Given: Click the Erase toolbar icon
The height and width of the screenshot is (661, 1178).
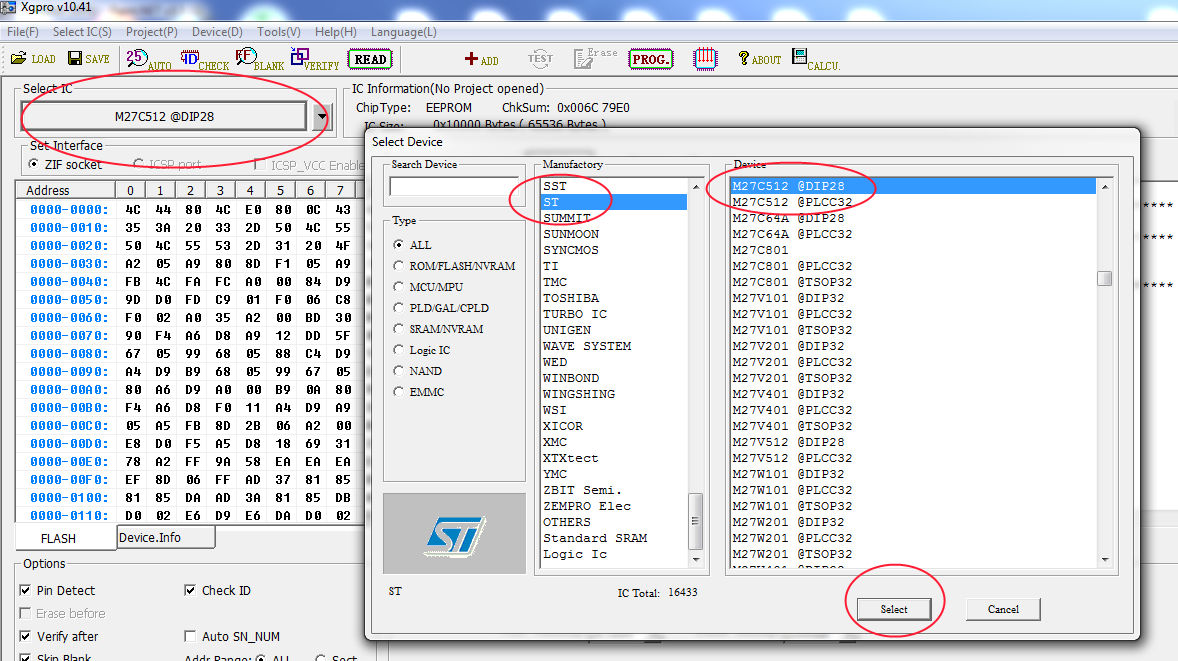Looking at the screenshot, I should [595, 58].
